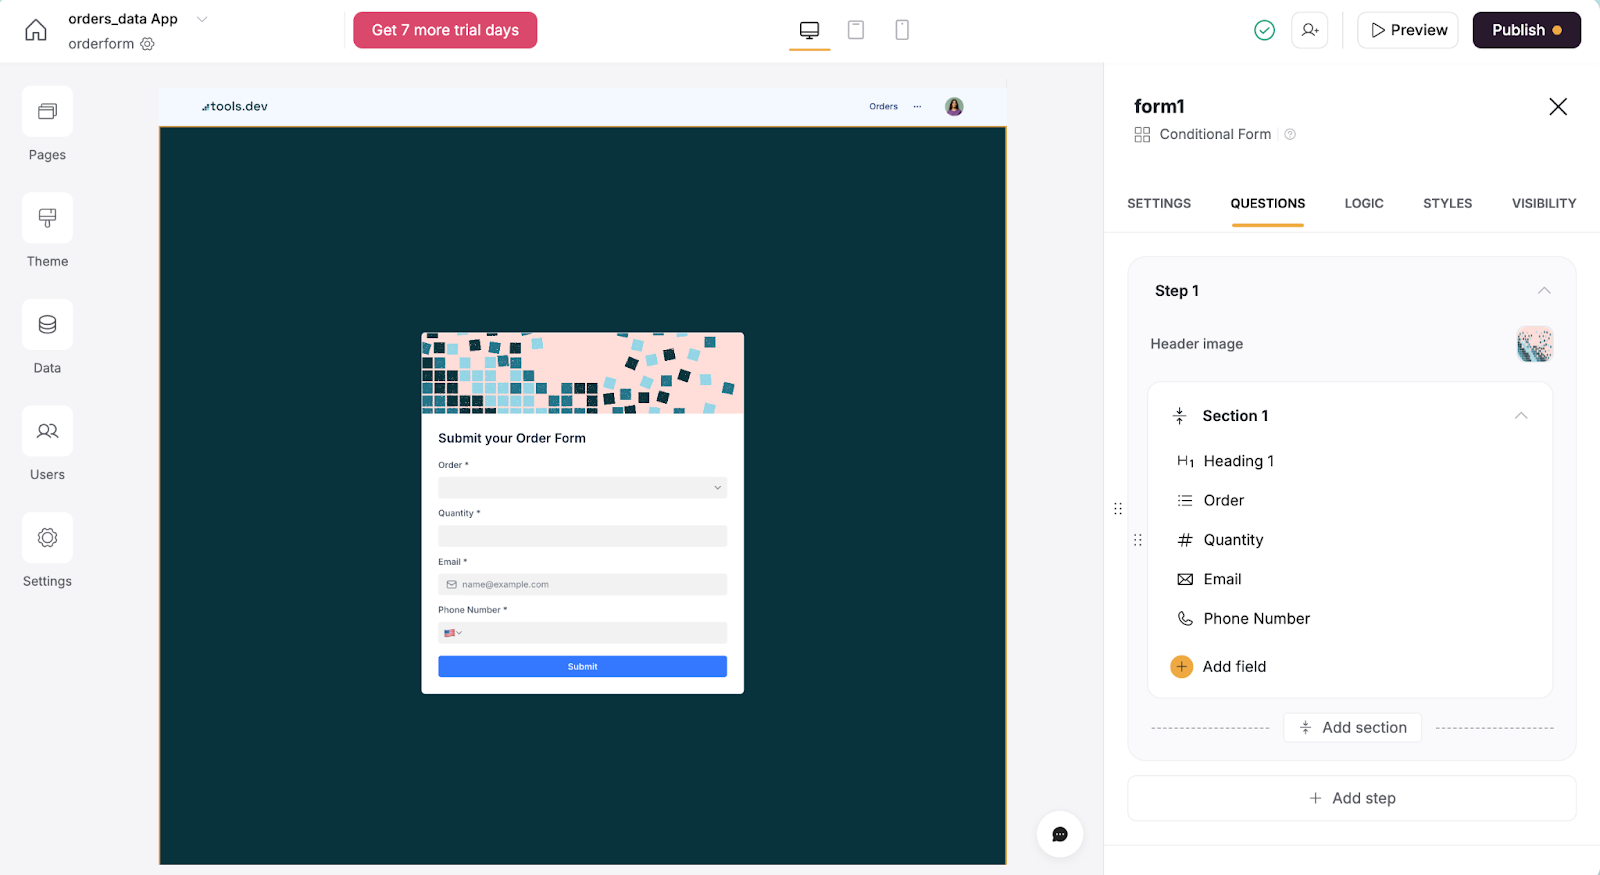
Task: Click the Phone Number input field
Action: point(582,633)
